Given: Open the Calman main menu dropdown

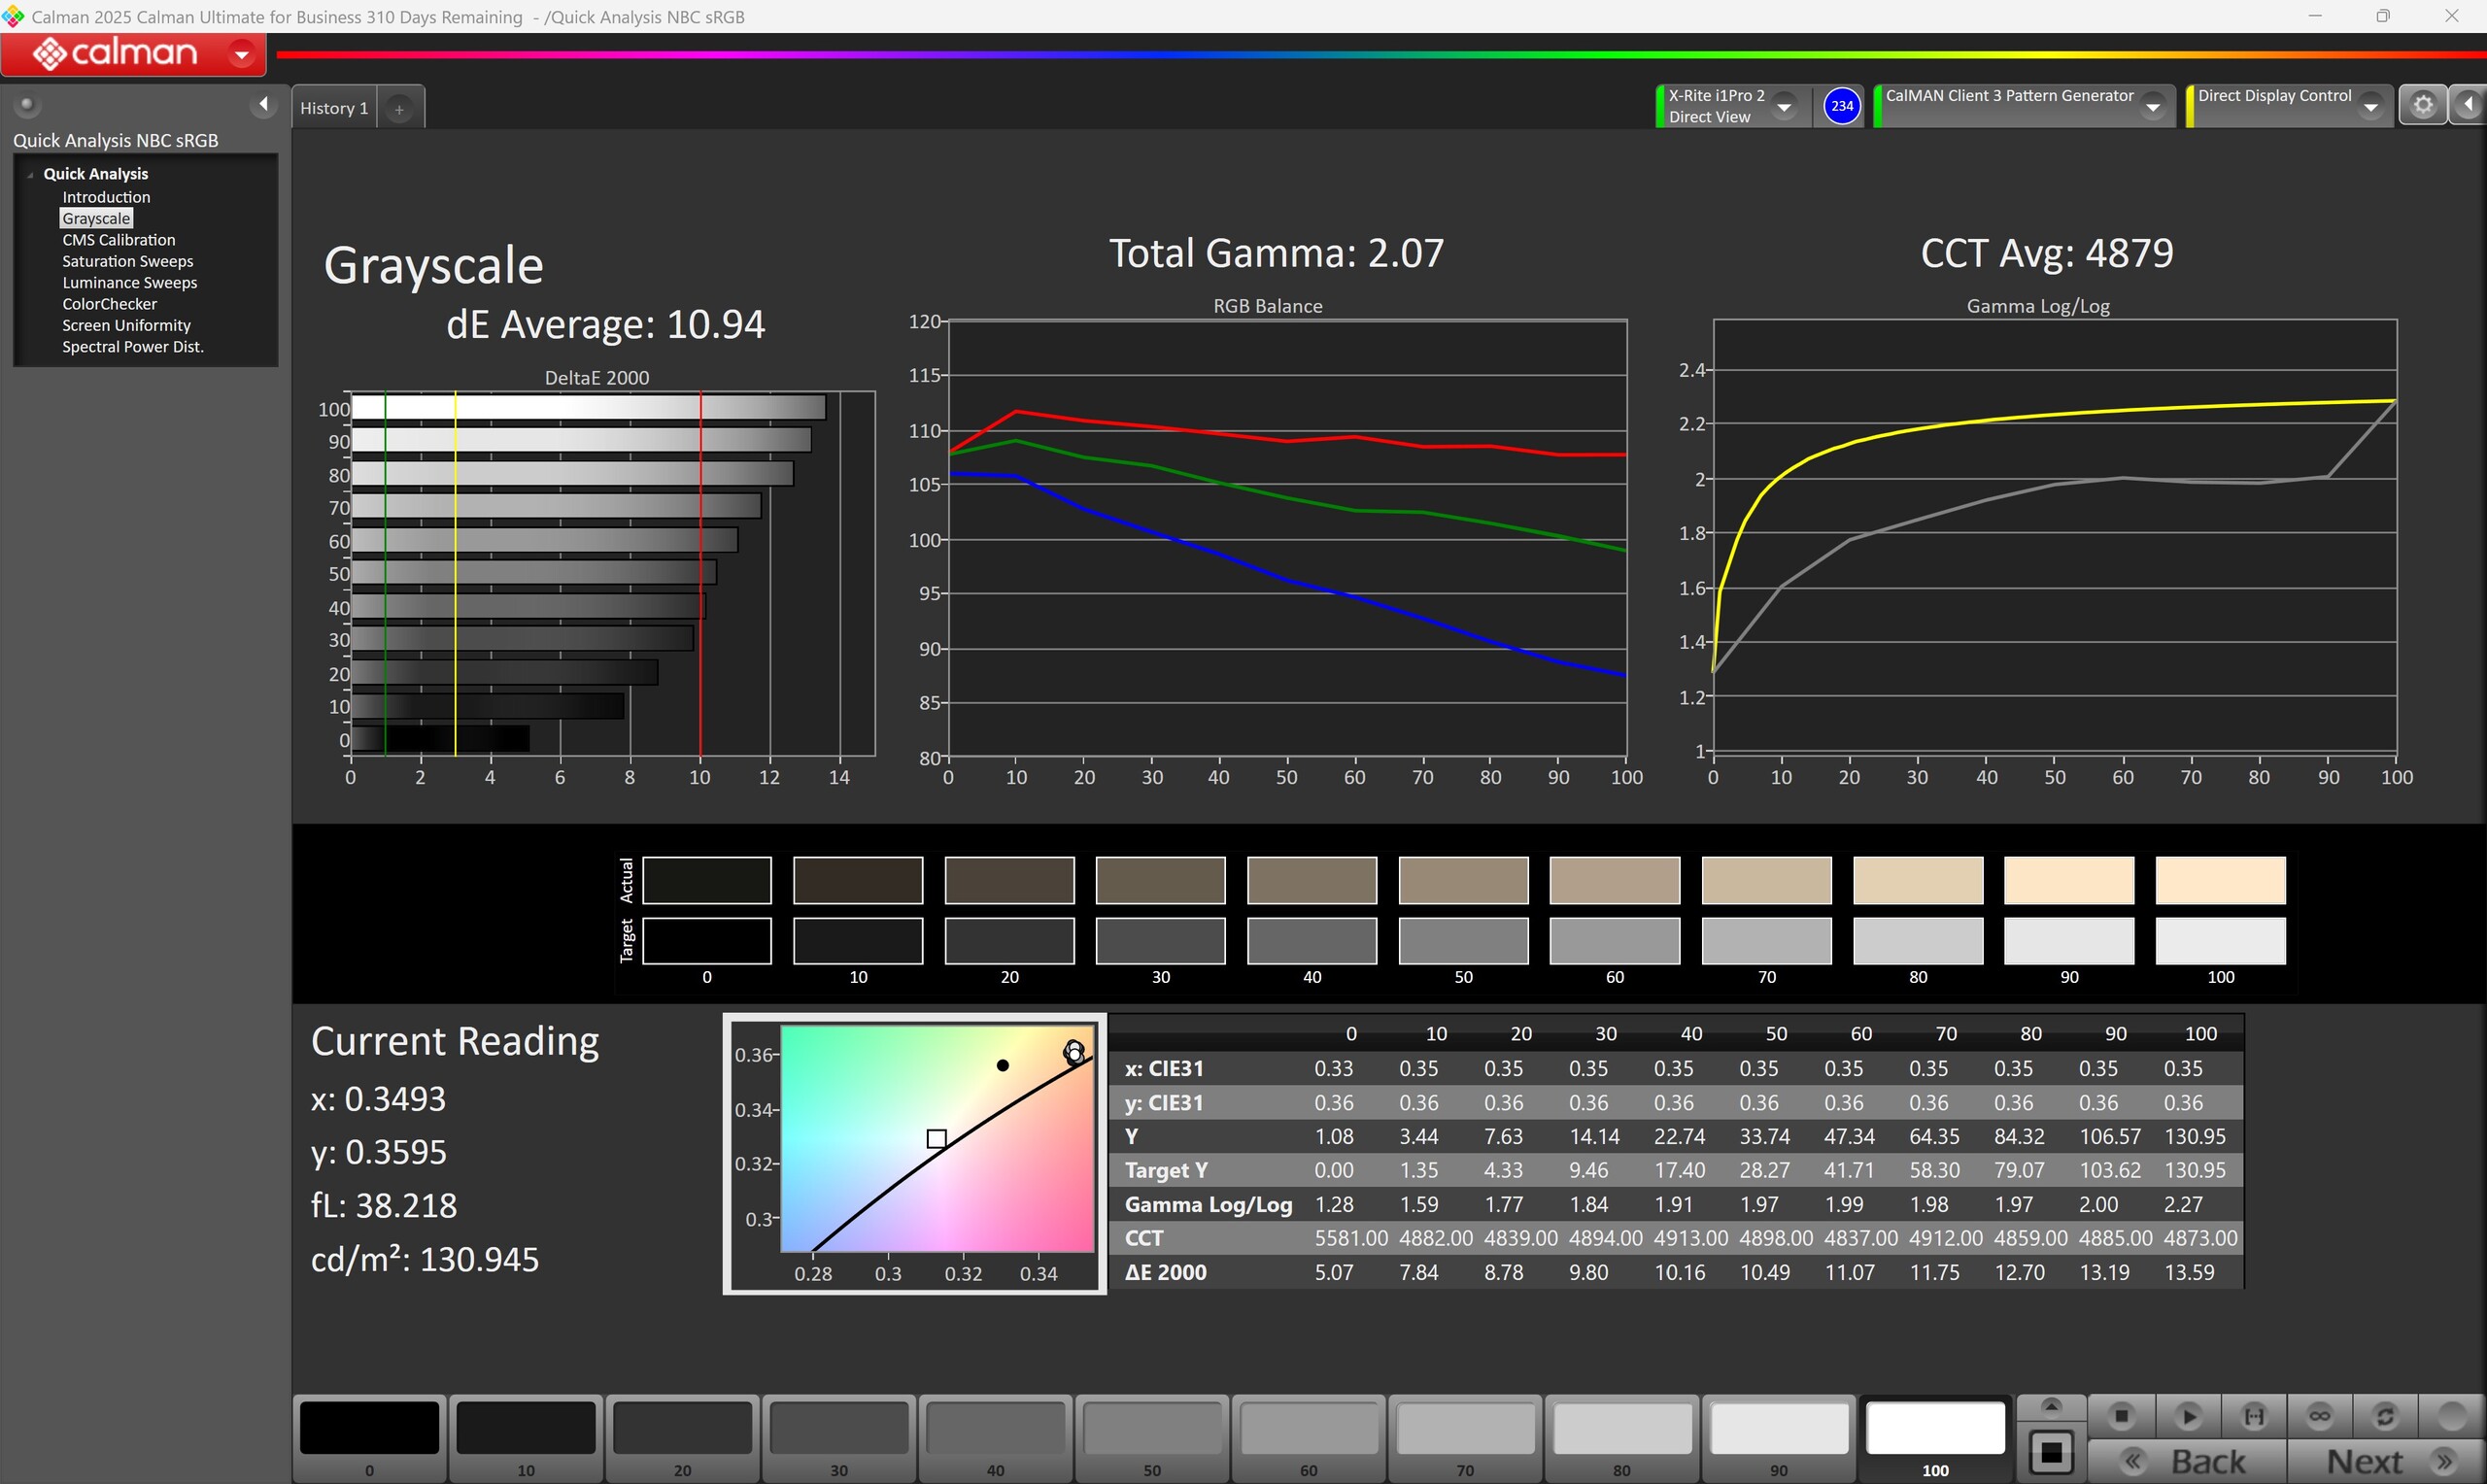Looking at the screenshot, I should (241, 54).
